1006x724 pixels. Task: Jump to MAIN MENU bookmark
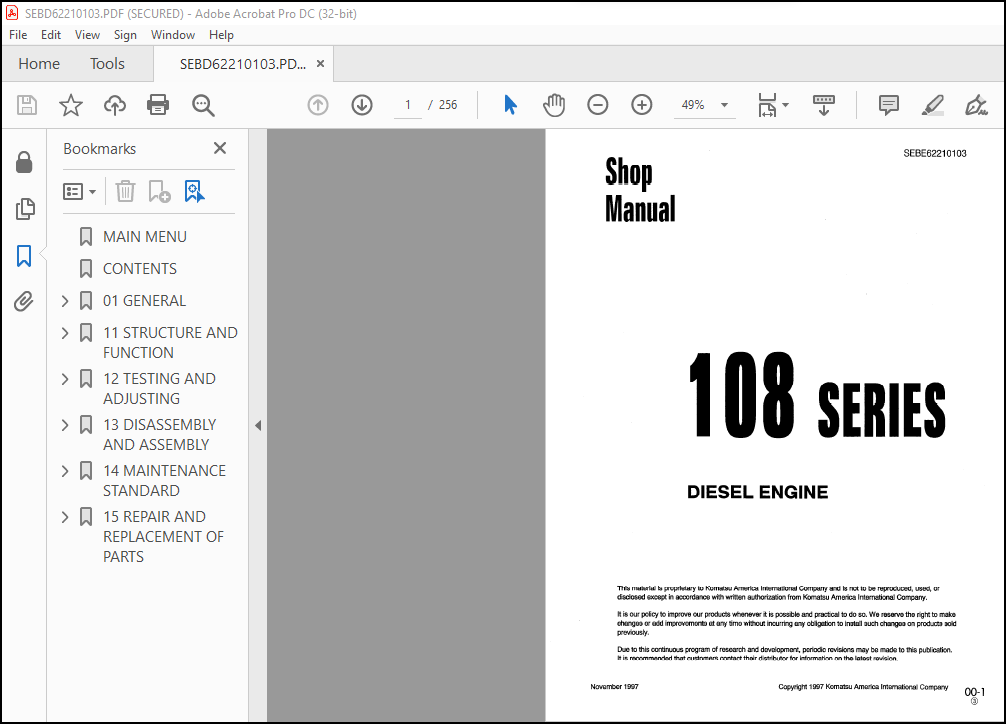[x=145, y=237]
